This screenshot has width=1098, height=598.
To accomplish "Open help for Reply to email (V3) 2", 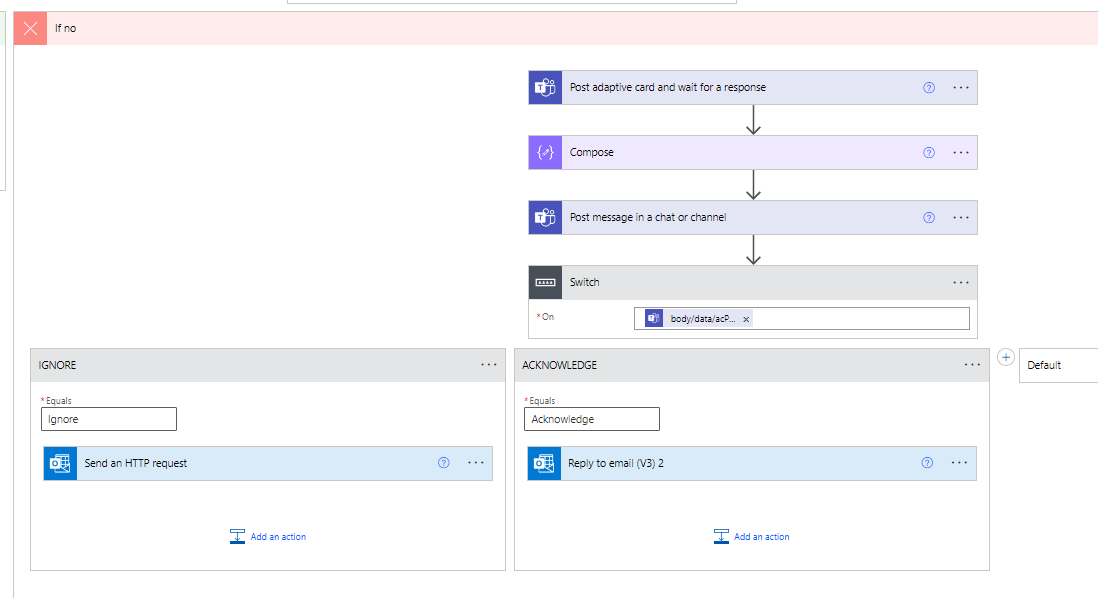I will click(x=926, y=463).
